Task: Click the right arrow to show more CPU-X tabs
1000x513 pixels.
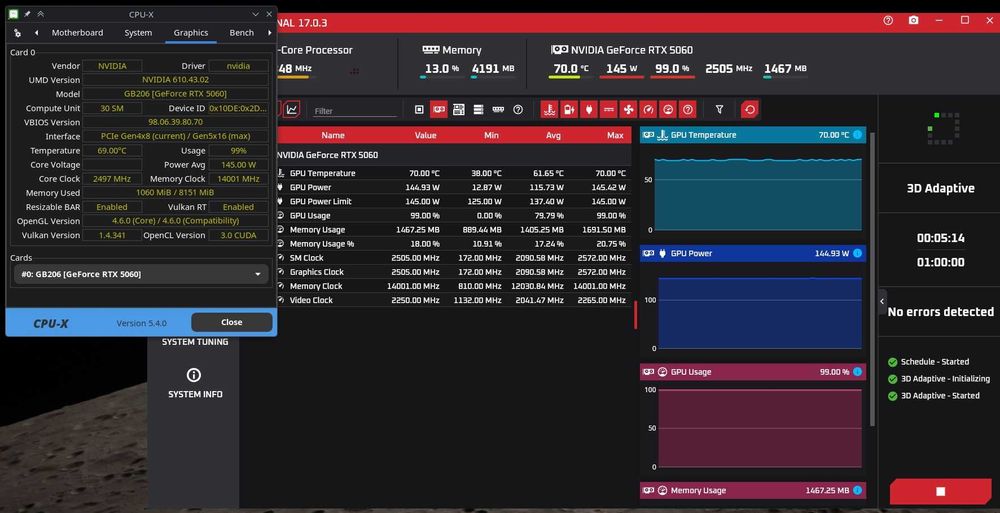Action: 269,33
